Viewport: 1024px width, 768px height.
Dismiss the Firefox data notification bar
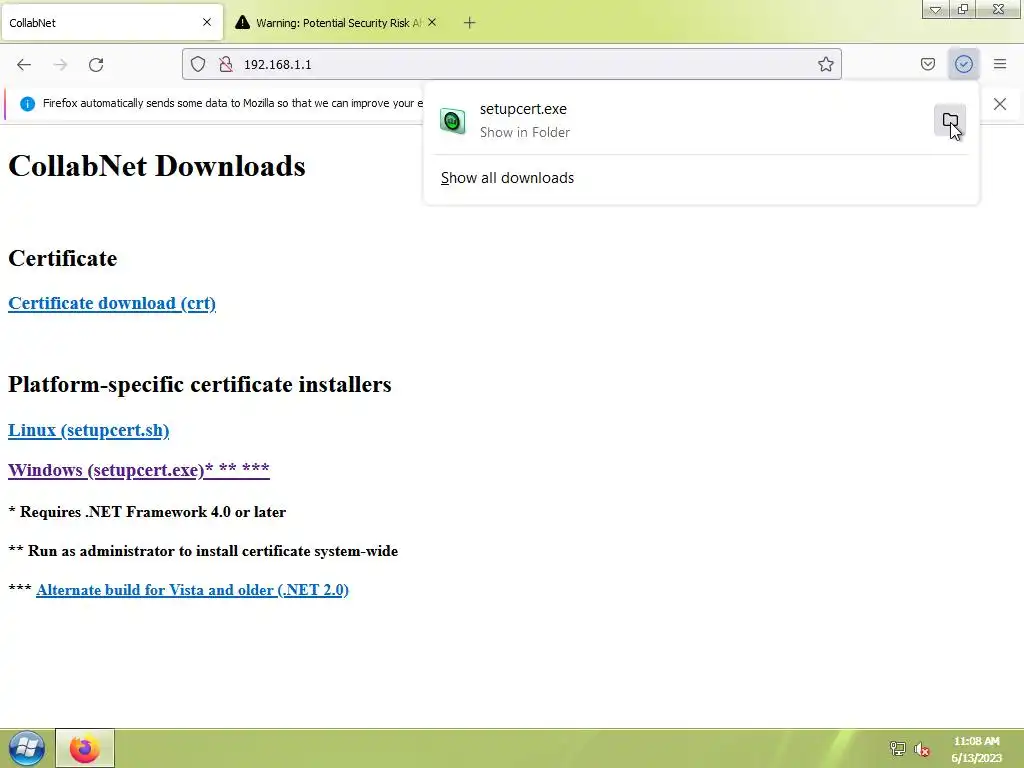click(x=1000, y=104)
